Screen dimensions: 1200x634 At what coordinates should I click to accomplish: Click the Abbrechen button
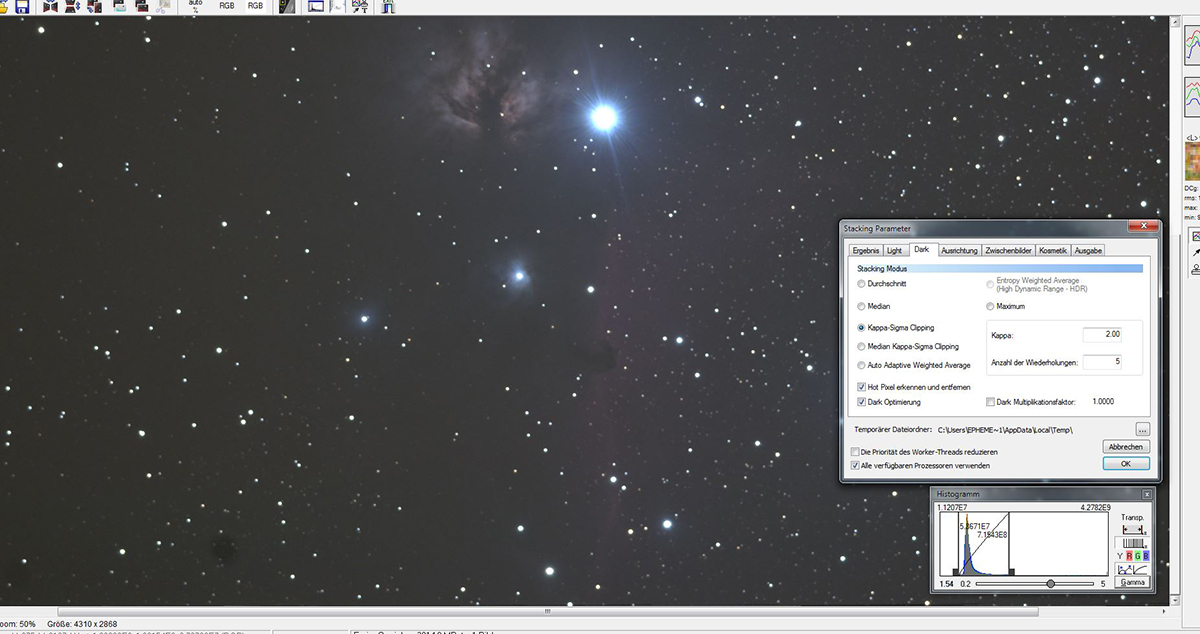[1126, 447]
